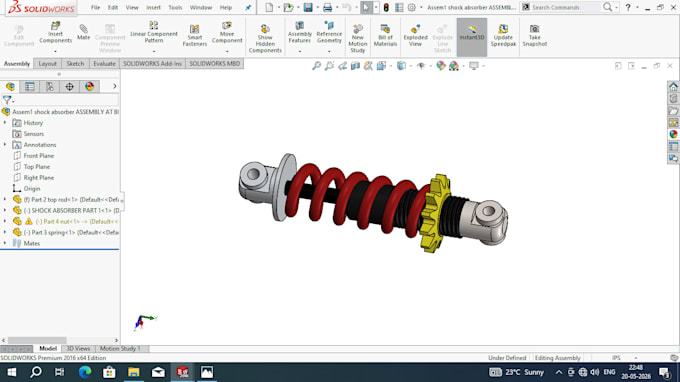This screenshot has width=680, height=382.
Task: Open the FeatureManager design tree tab
Action: tap(10, 87)
